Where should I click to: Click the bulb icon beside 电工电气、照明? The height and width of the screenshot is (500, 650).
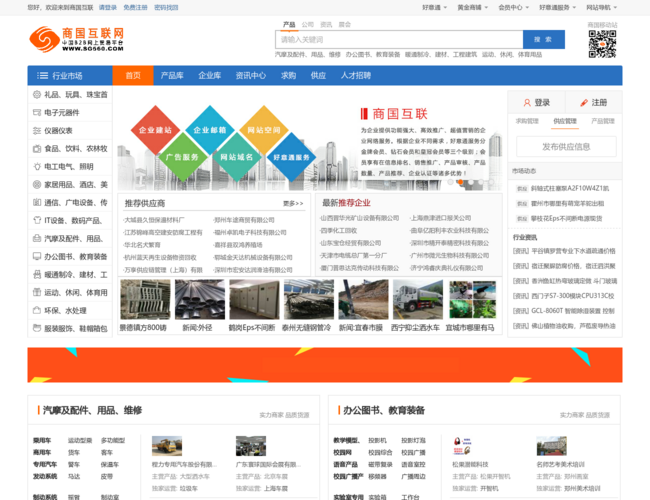click(37, 167)
